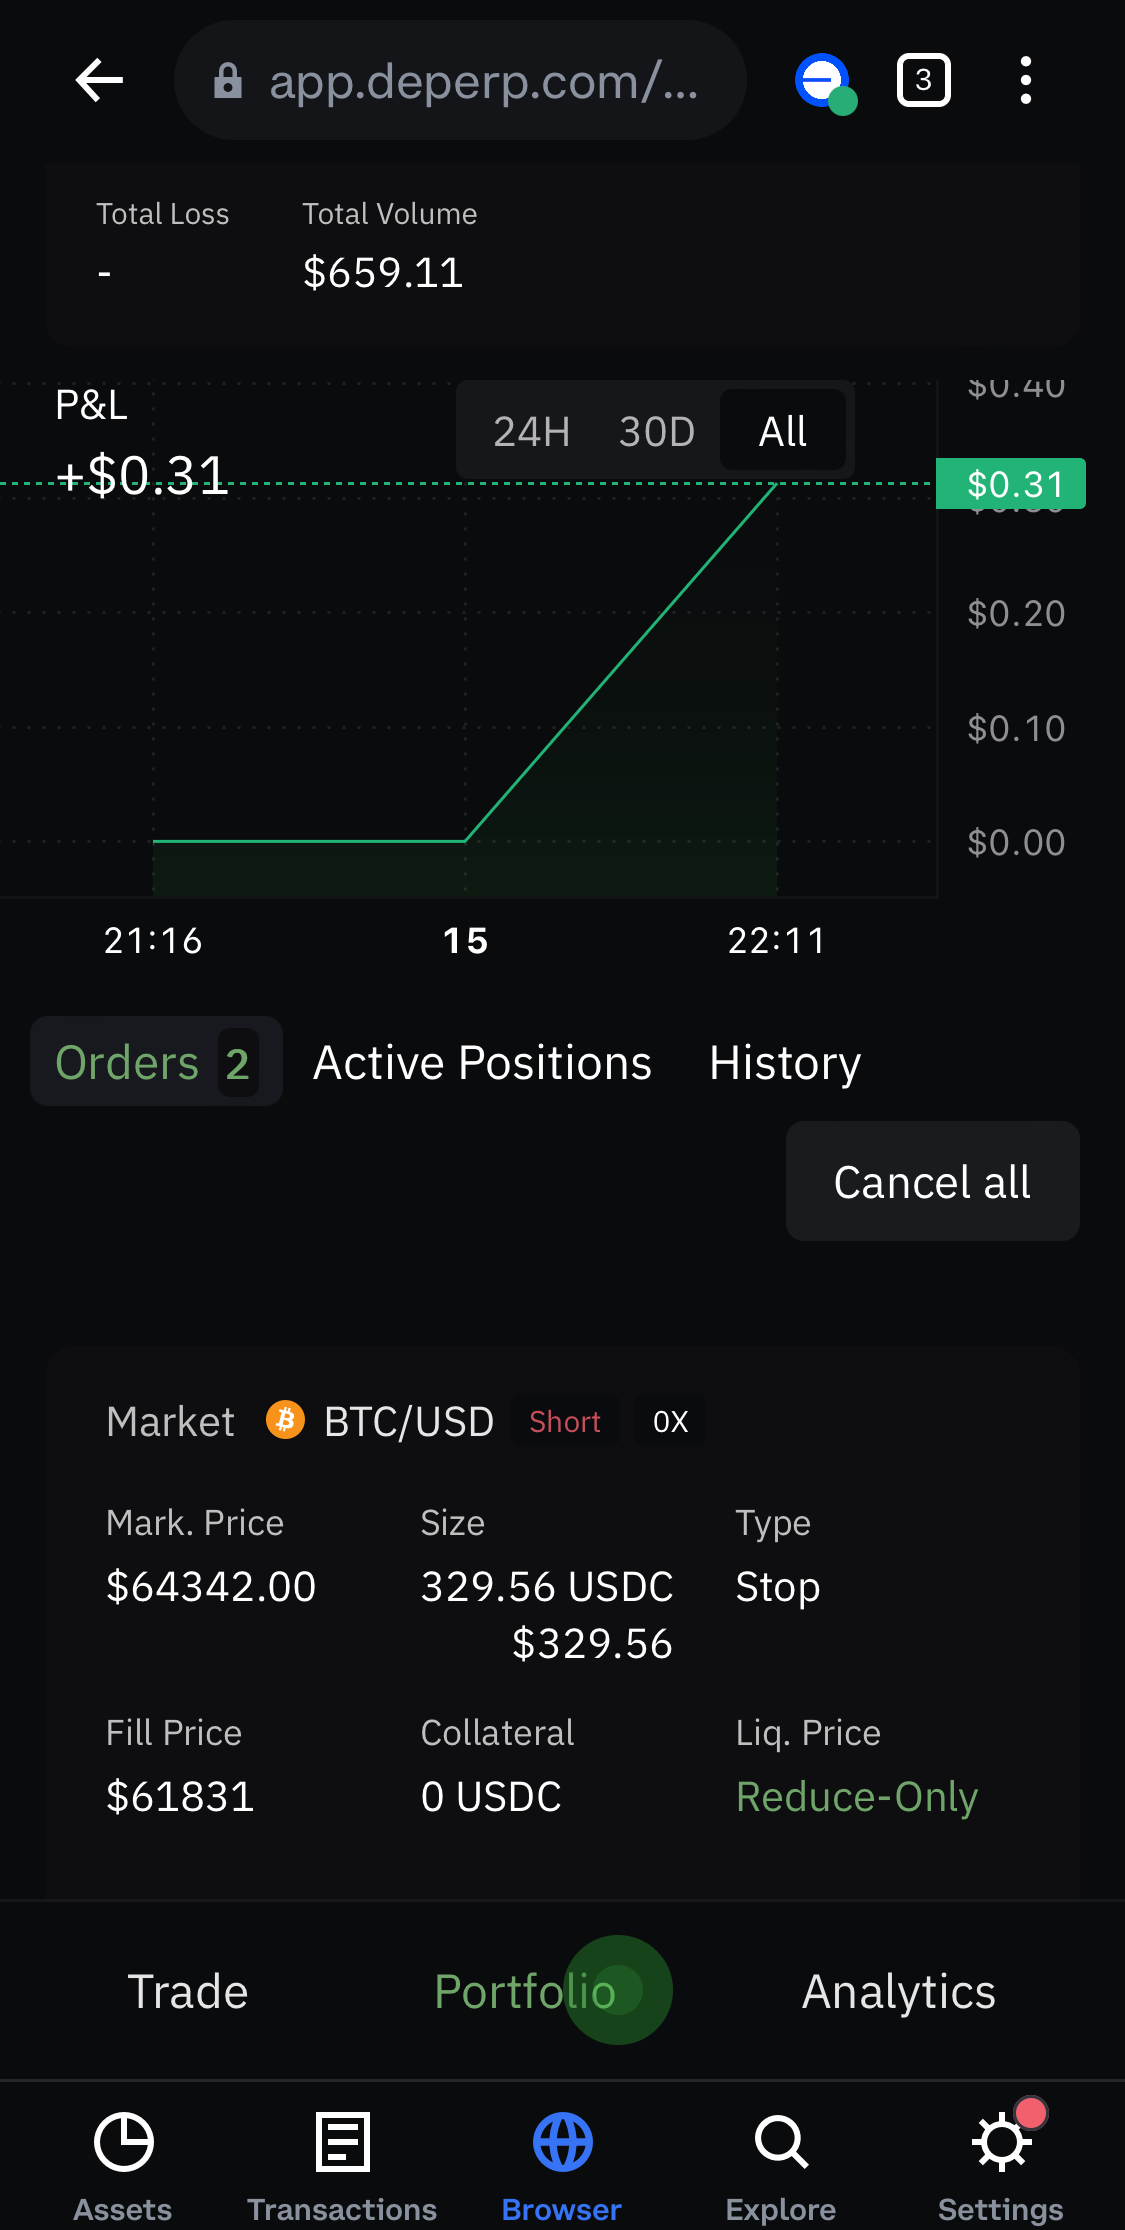The width and height of the screenshot is (1125, 2230).
Task: Tap the app.deperp.com address bar
Action: pyautogui.click(x=460, y=80)
